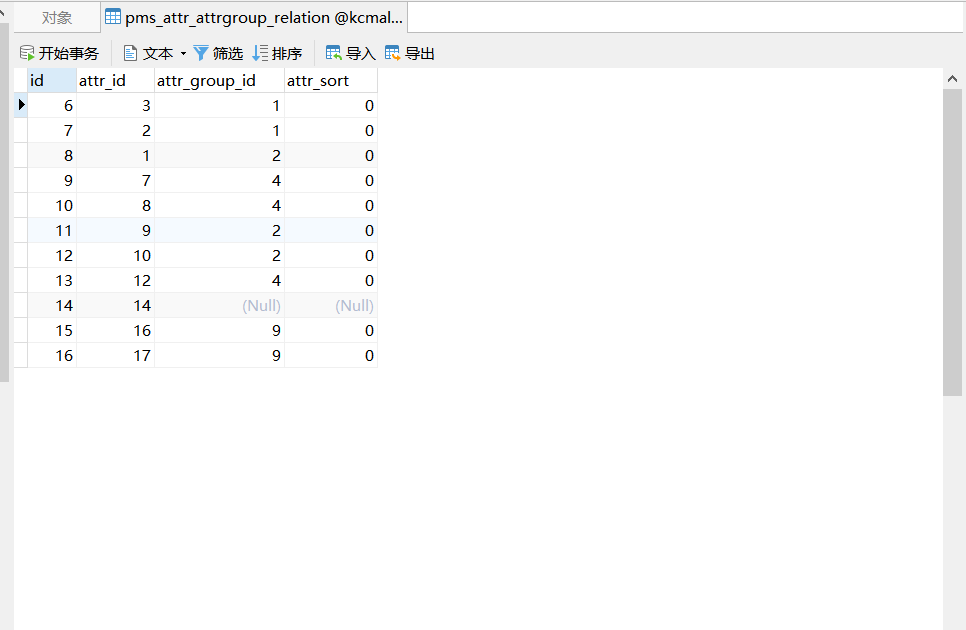Select the (Null) attr_group_id cell

tap(219, 305)
